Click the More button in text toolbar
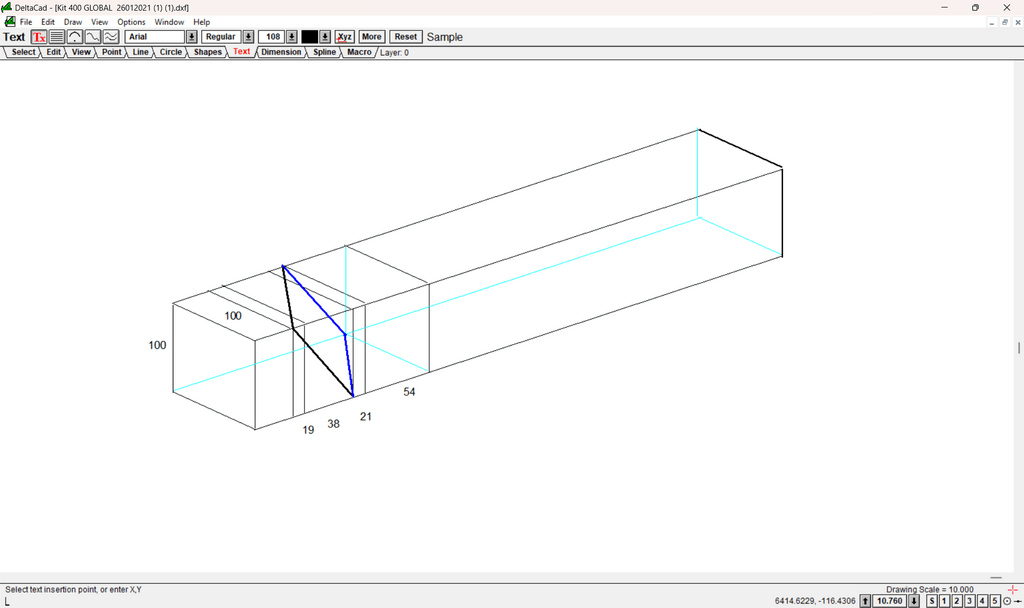 click(x=372, y=37)
